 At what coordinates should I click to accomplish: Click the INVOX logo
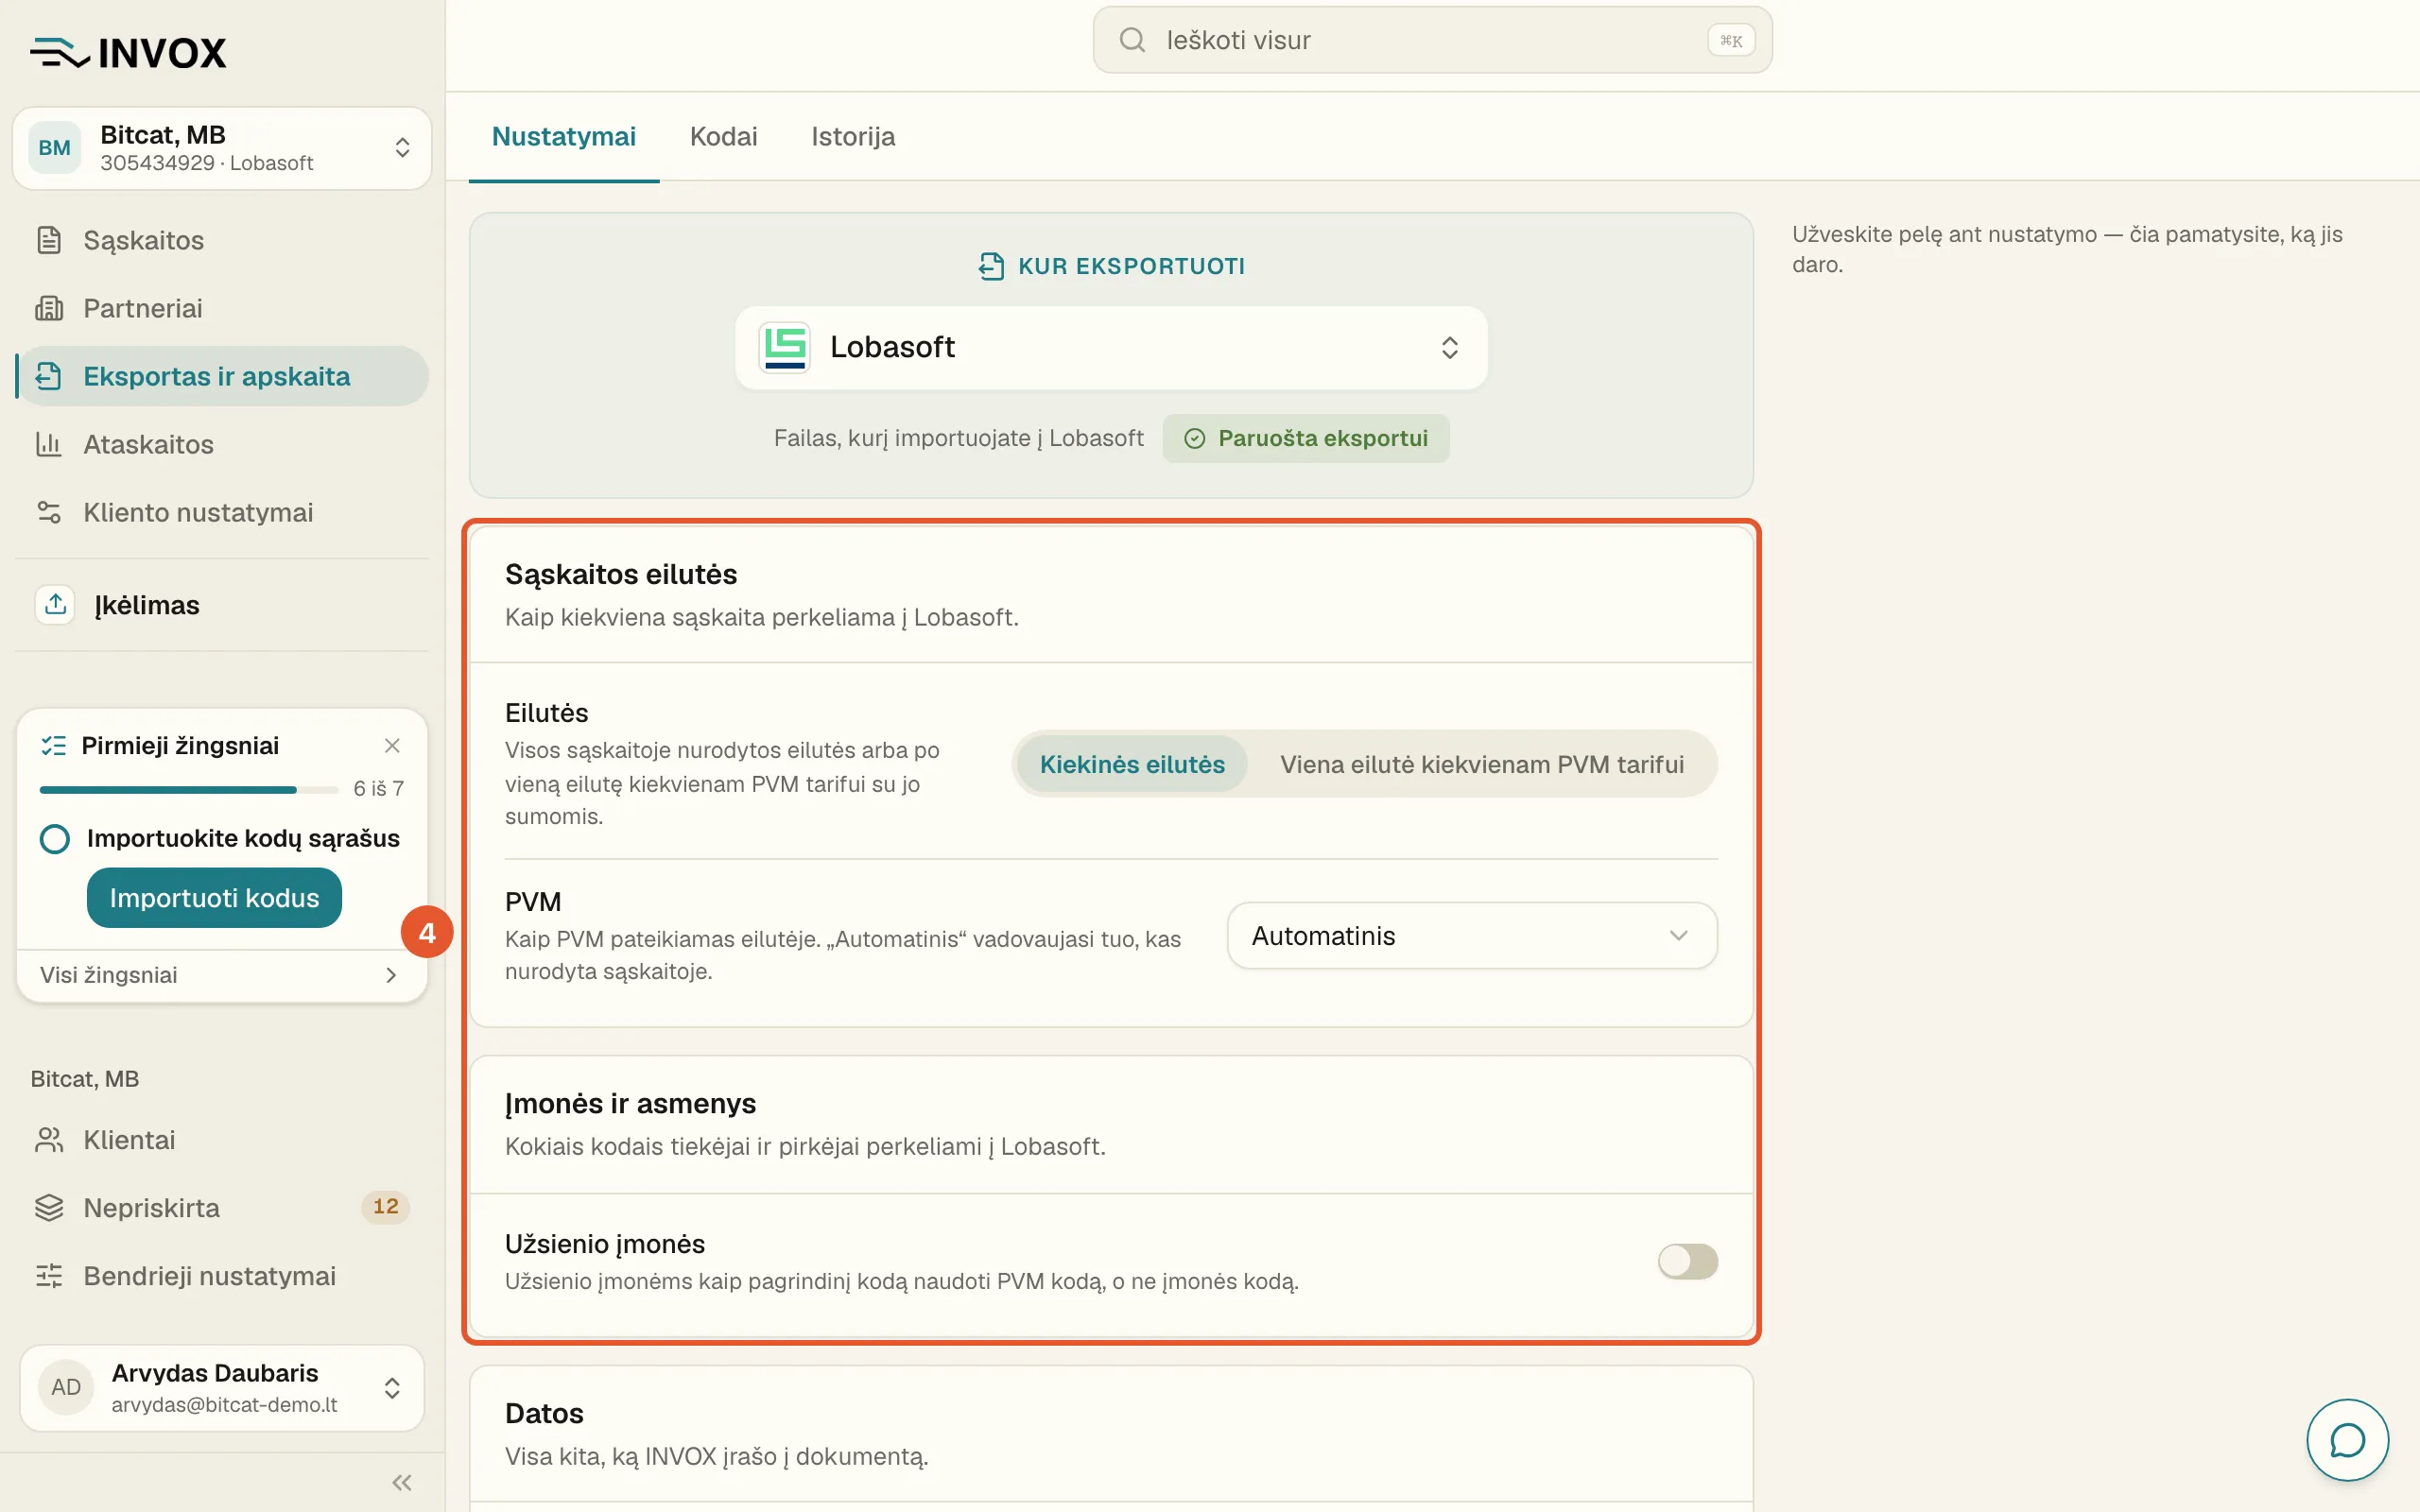[x=128, y=52]
